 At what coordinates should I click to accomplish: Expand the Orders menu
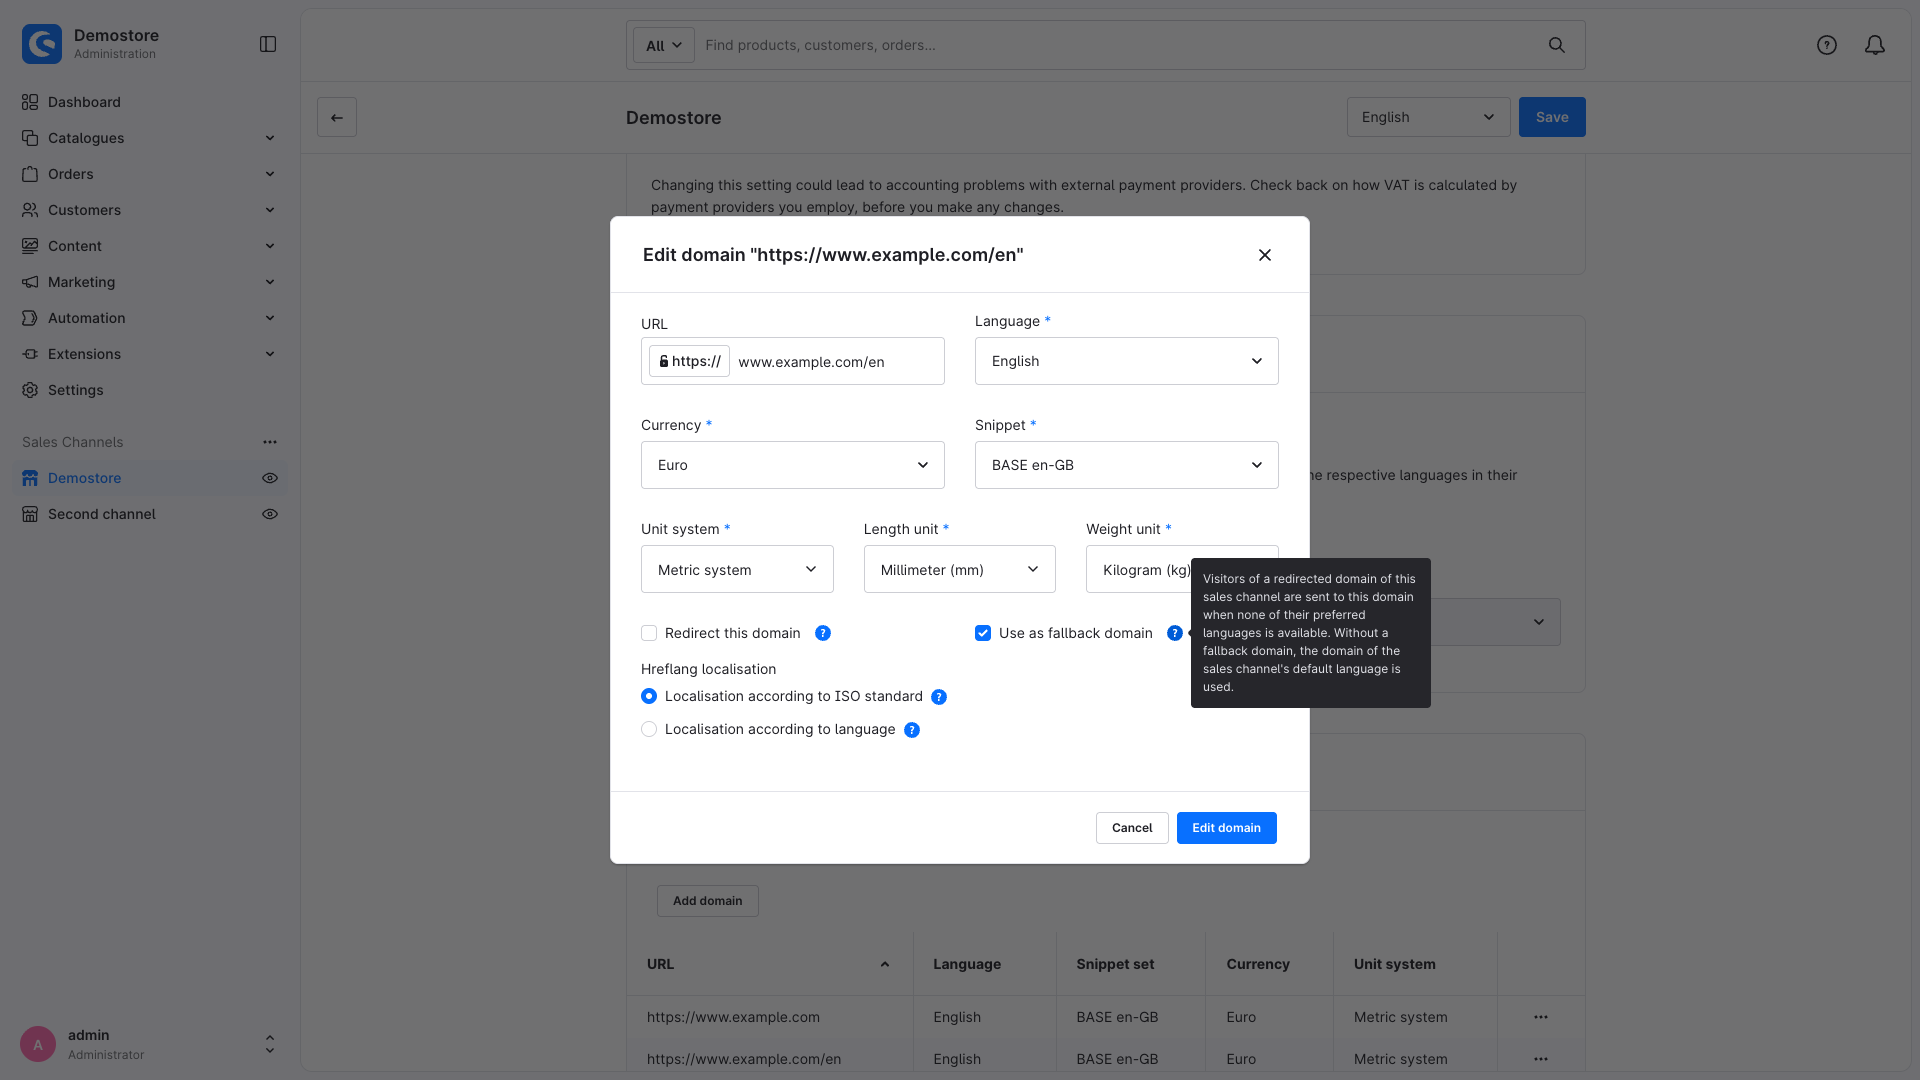pyautogui.click(x=150, y=174)
